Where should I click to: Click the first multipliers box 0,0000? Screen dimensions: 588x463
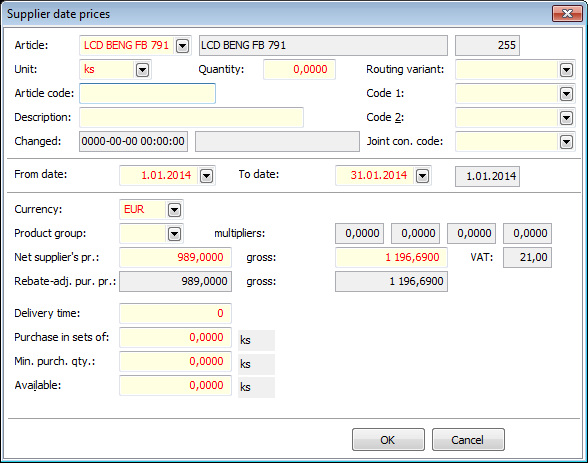click(x=360, y=233)
